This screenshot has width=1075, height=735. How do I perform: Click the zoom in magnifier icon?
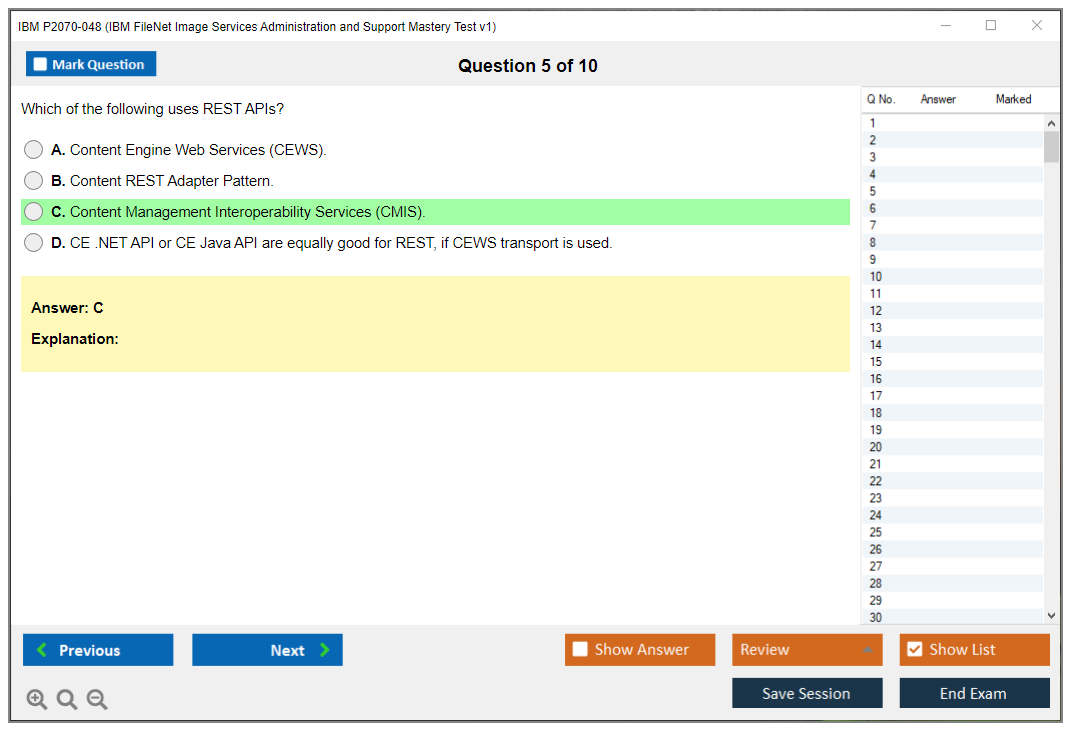(37, 700)
